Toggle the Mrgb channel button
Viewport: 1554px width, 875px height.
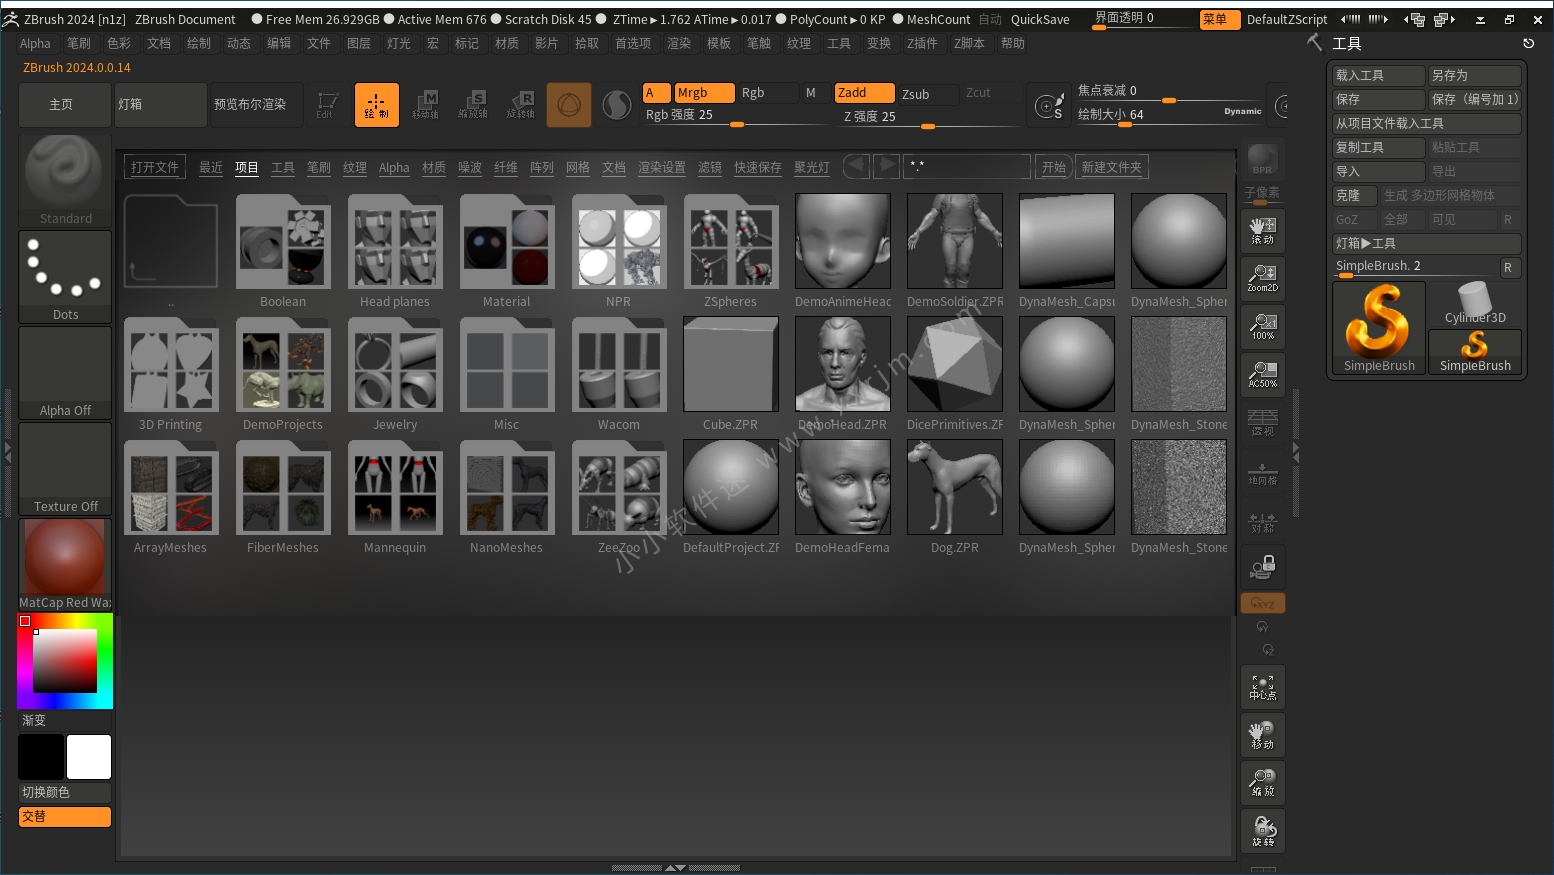(704, 93)
